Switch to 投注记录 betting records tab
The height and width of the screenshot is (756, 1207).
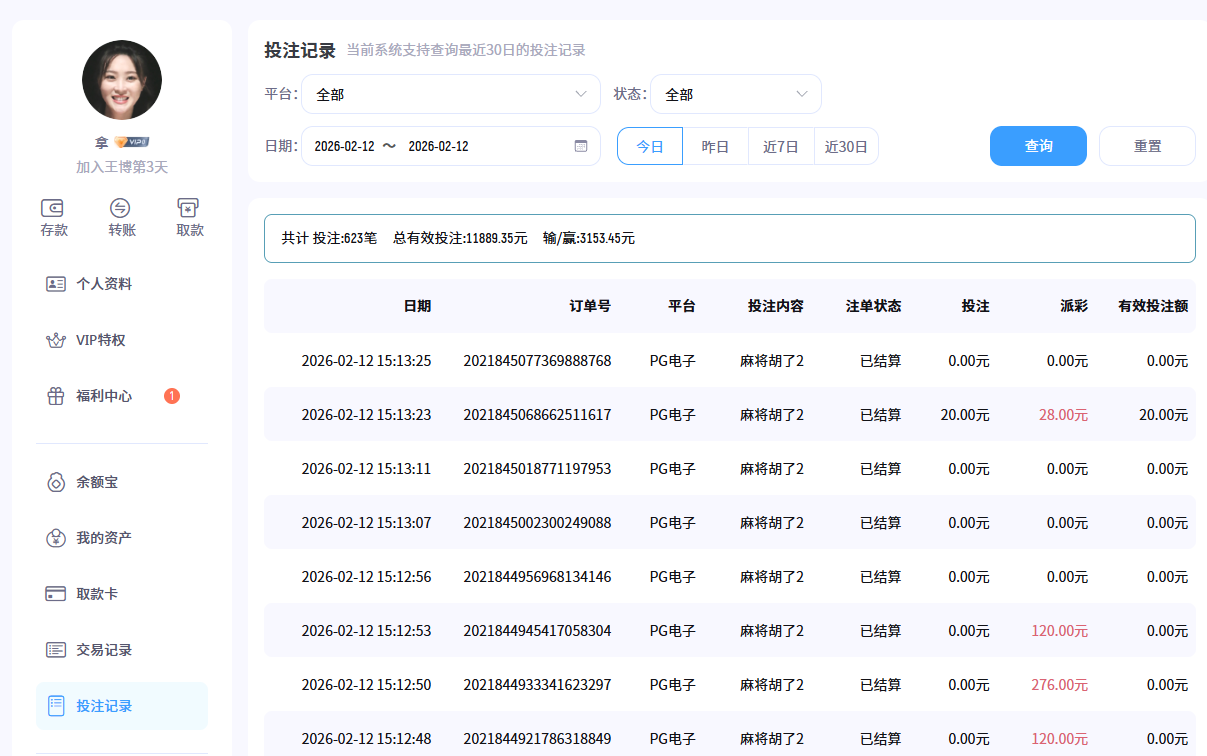[101, 706]
